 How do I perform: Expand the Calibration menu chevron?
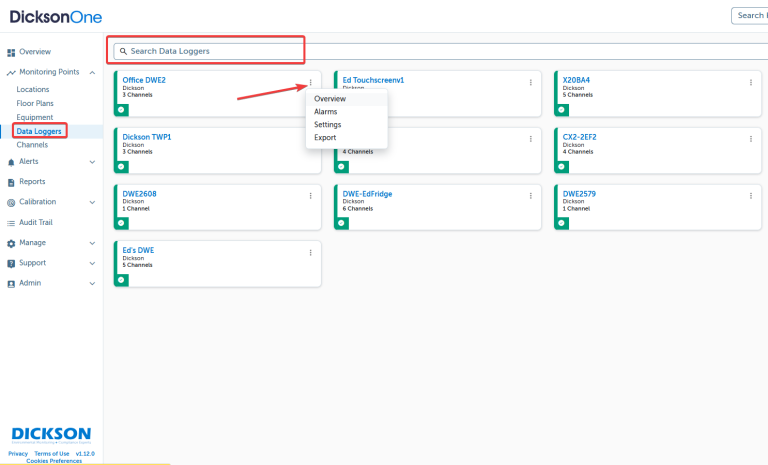92,202
